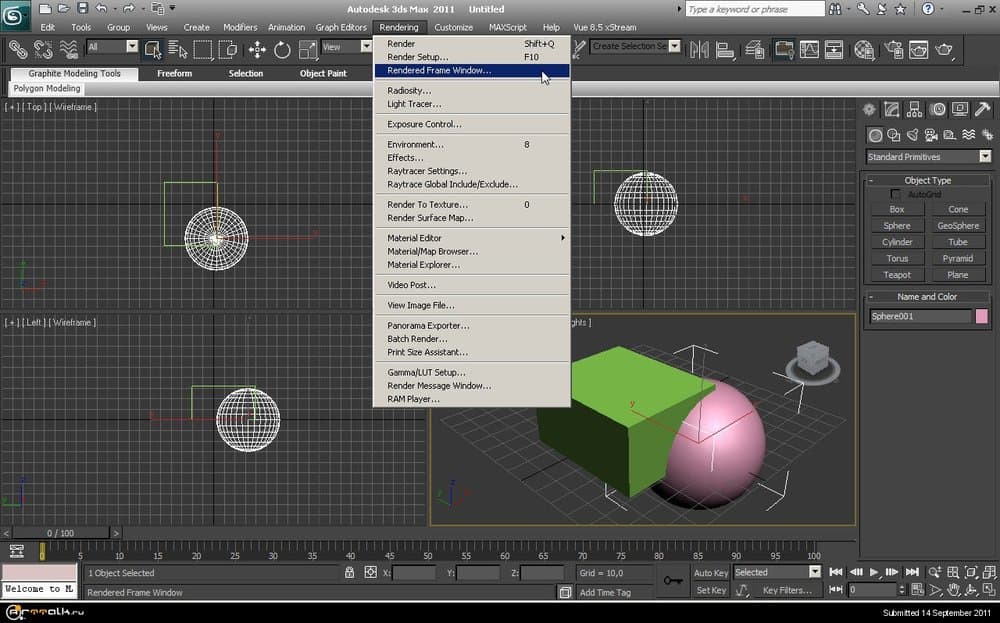The height and width of the screenshot is (623, 1000).
Task: Open the Quick Access toolbar dropdown arrow
Action: click(x=172, y=8)
